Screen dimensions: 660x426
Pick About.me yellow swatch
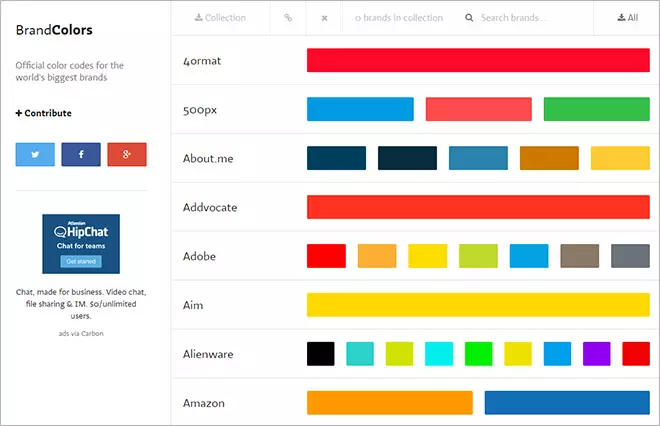(620, 158)
